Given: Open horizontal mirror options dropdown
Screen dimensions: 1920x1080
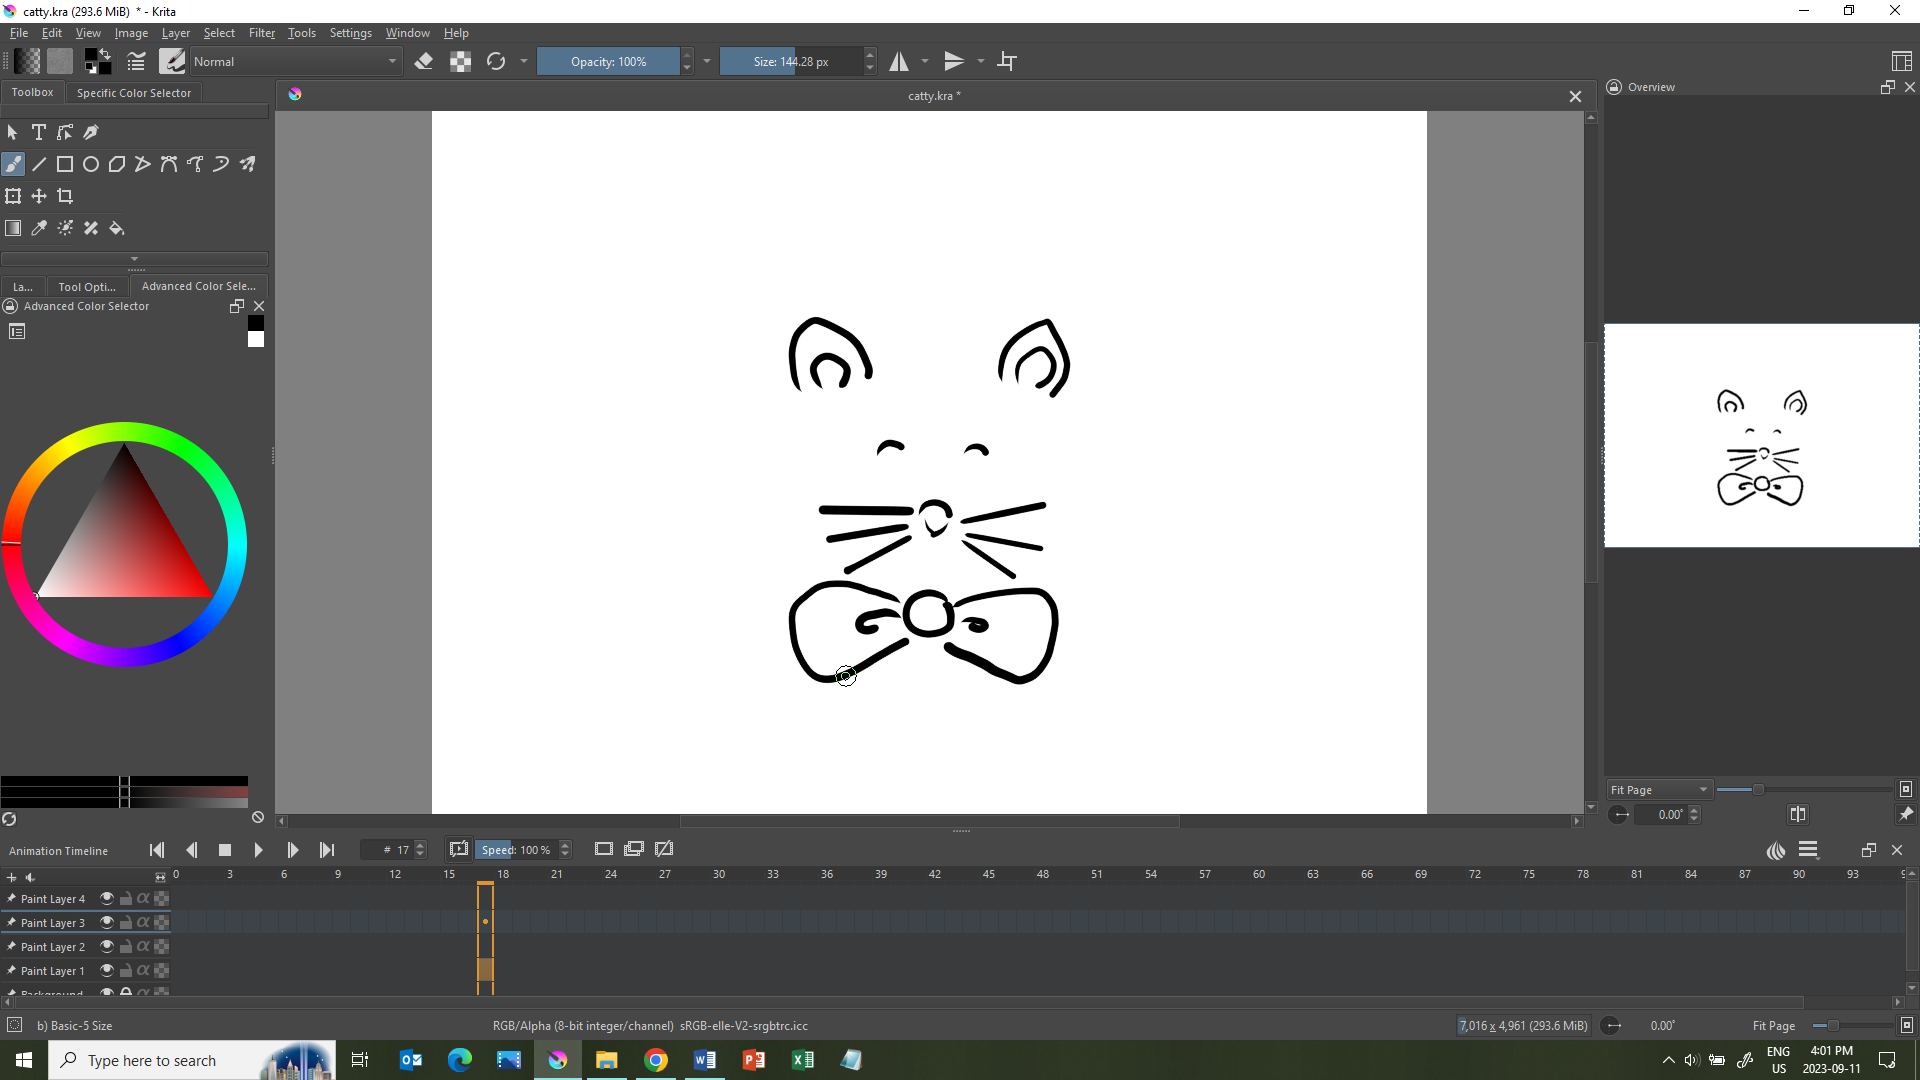Looking at the screenshot, I should click(x=925, y=61).
